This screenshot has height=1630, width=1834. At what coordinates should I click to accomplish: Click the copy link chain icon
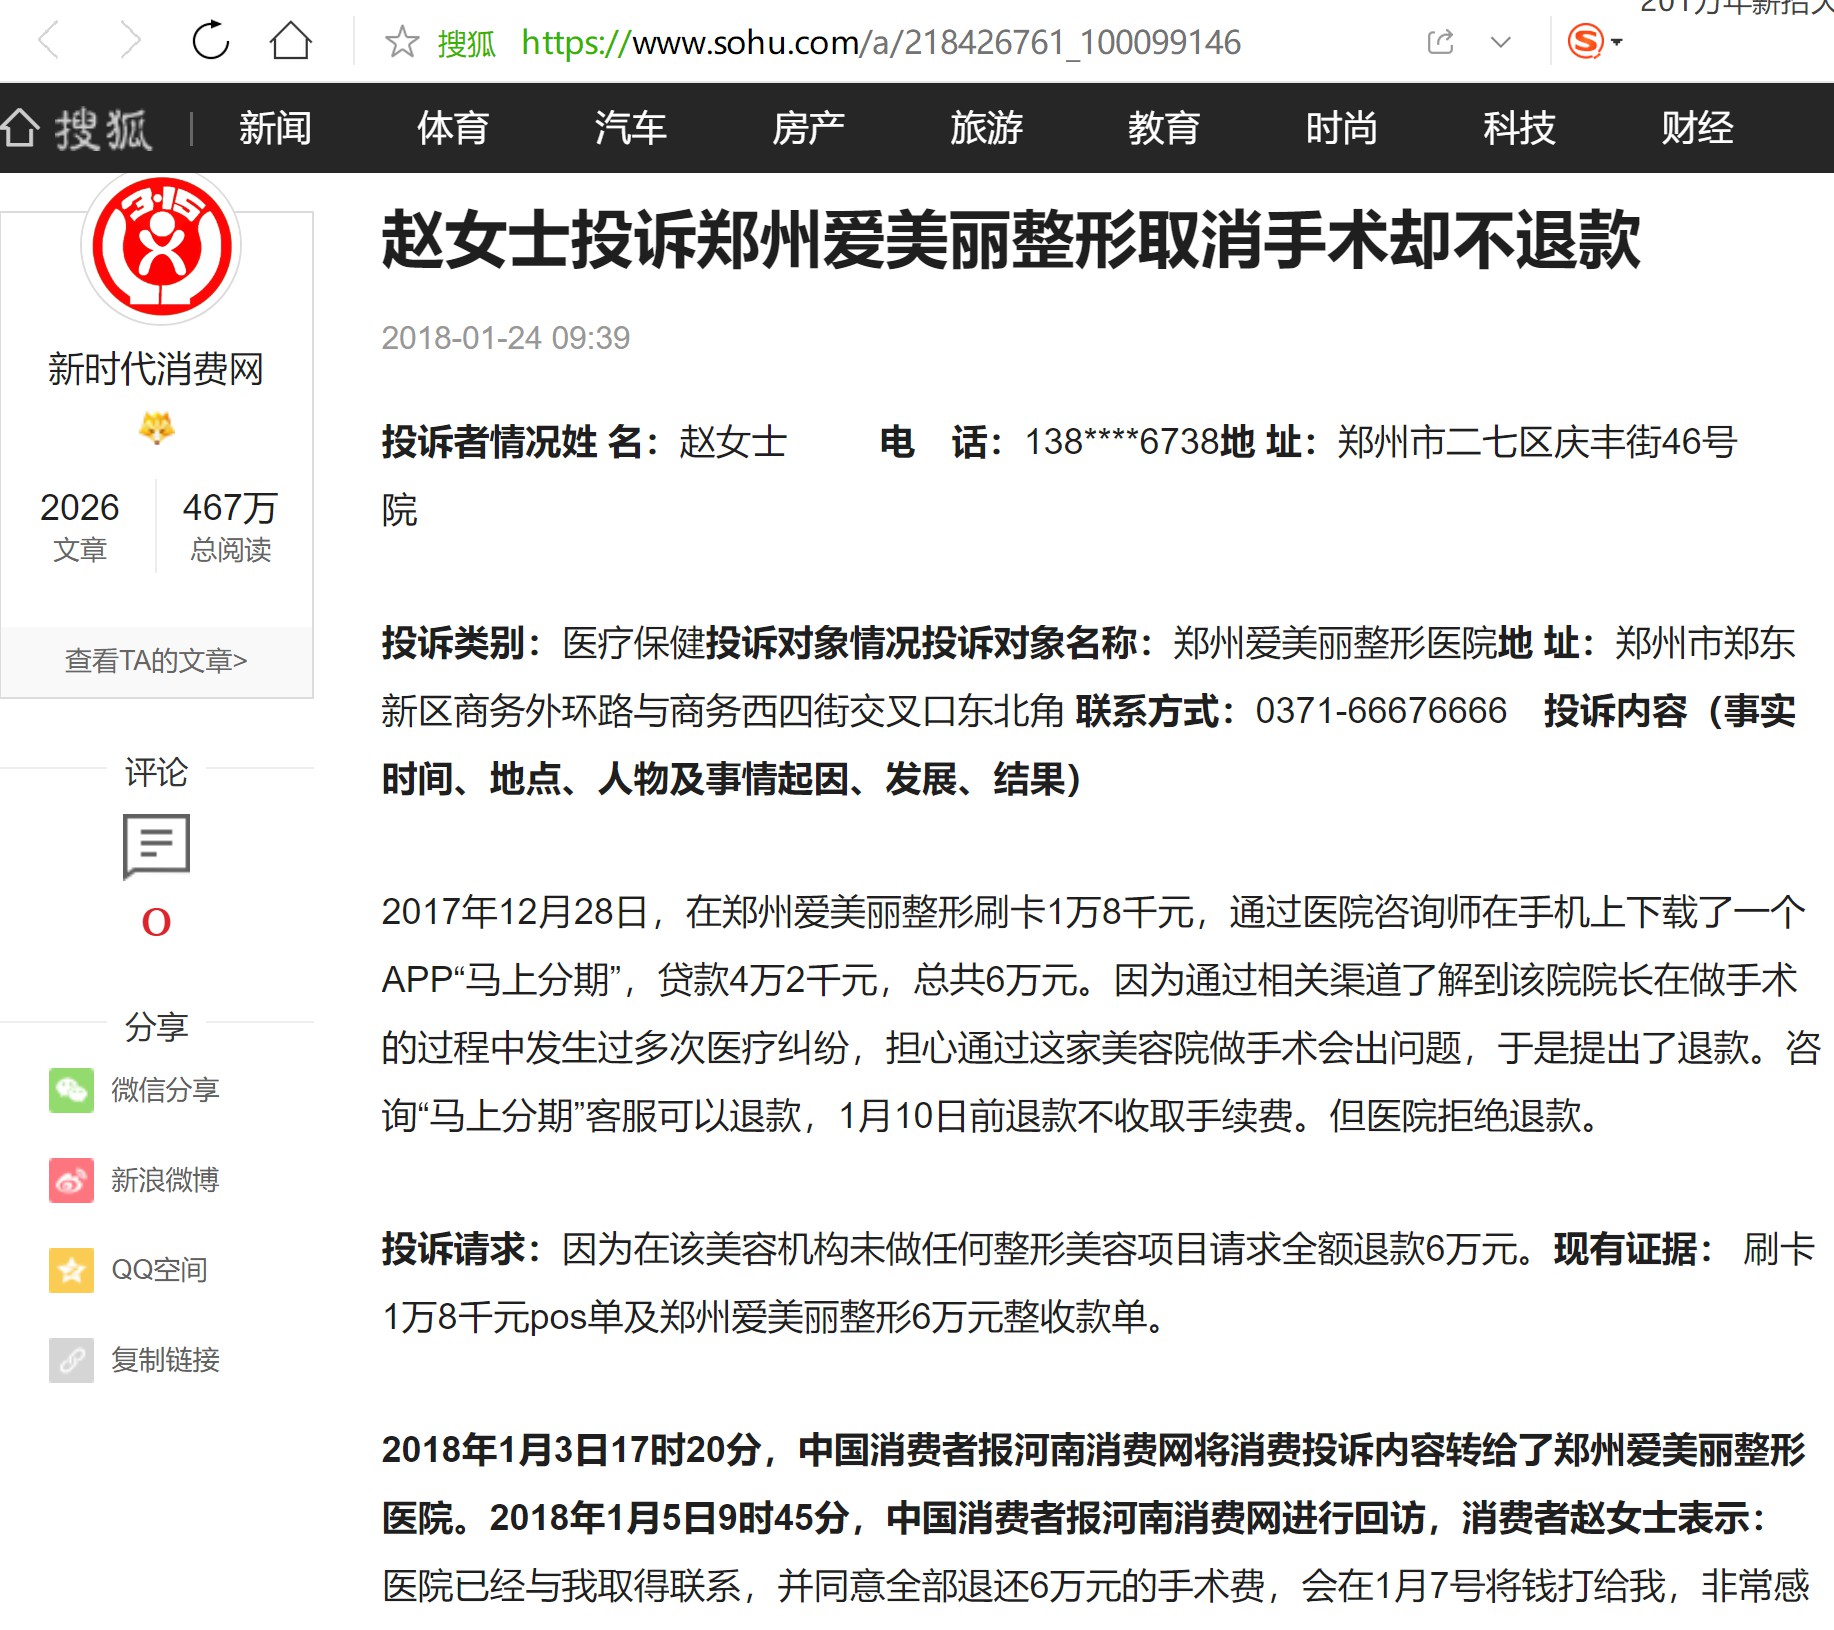click(71, 1360)
